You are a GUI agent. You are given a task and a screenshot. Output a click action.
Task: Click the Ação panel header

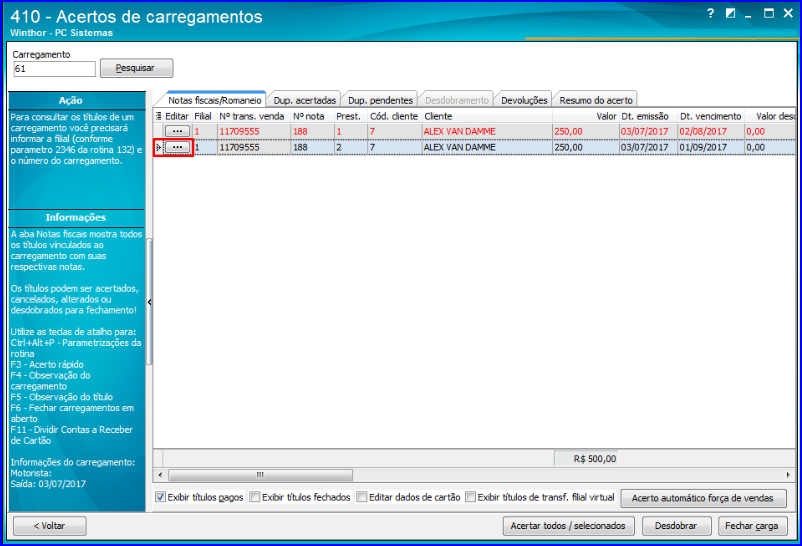click(77, 100)
